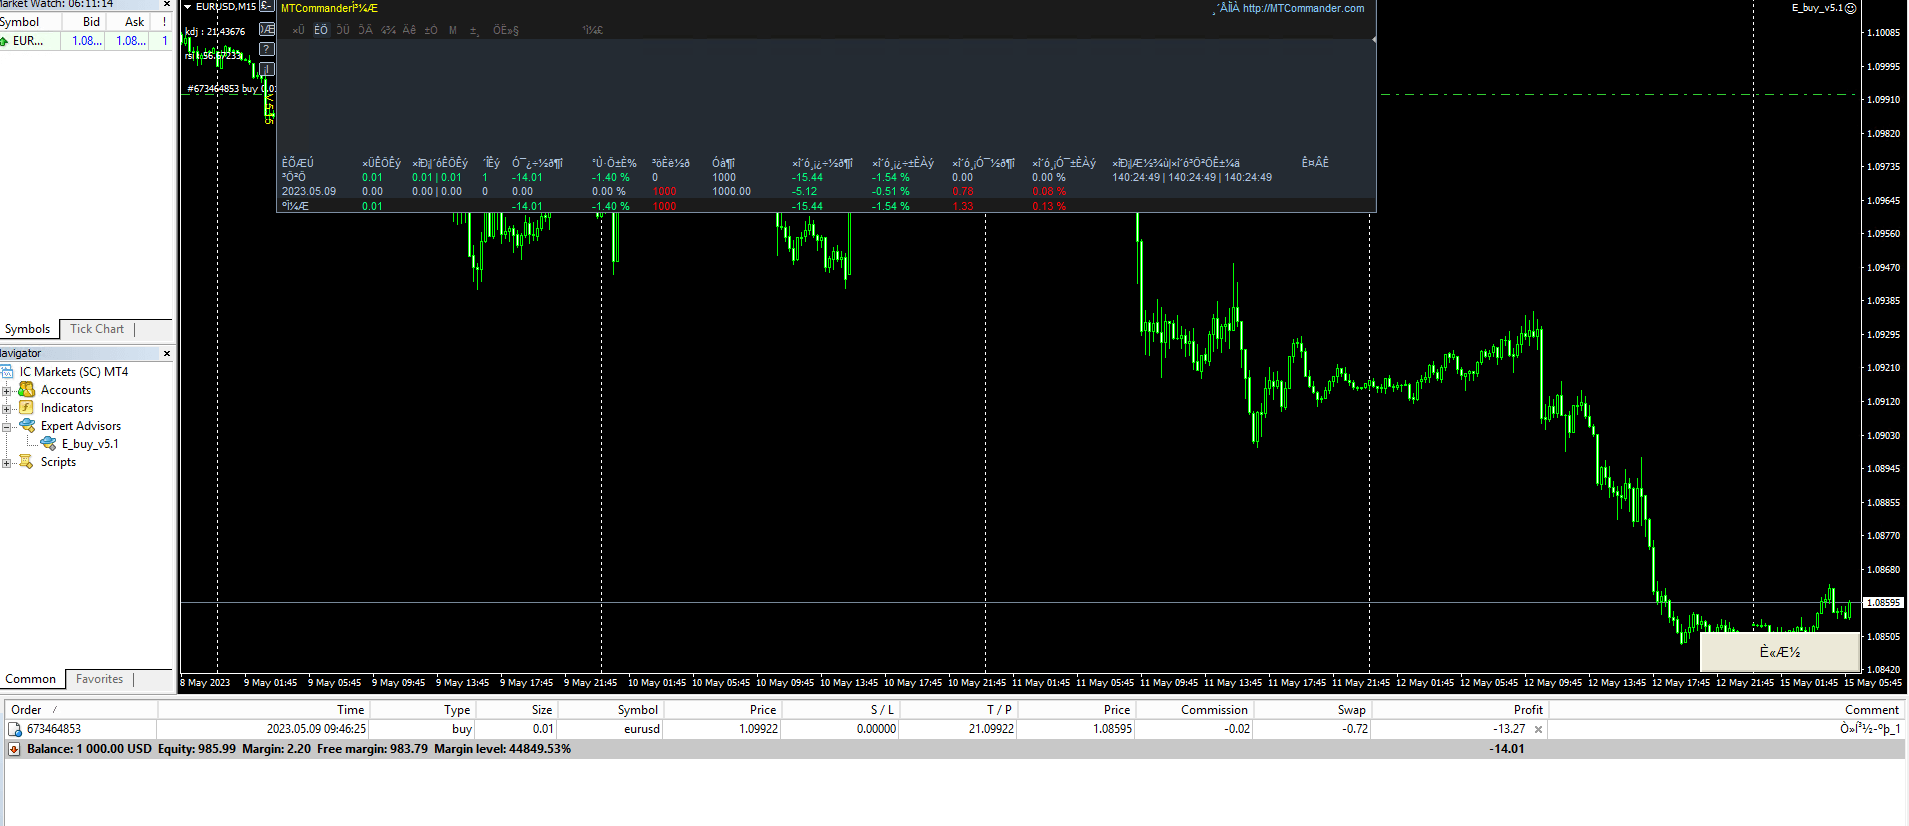Switch to the Common tab in Navigator
The height and width of the screenshot is (826, 1909).
coord(30,679)
